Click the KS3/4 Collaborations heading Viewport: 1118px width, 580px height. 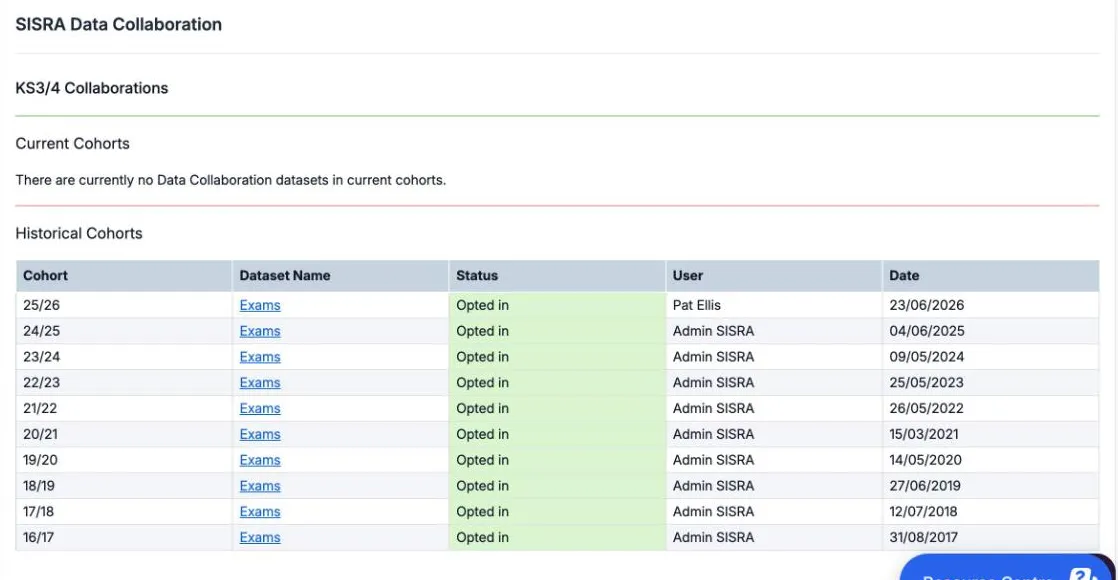tap(92, 88)
